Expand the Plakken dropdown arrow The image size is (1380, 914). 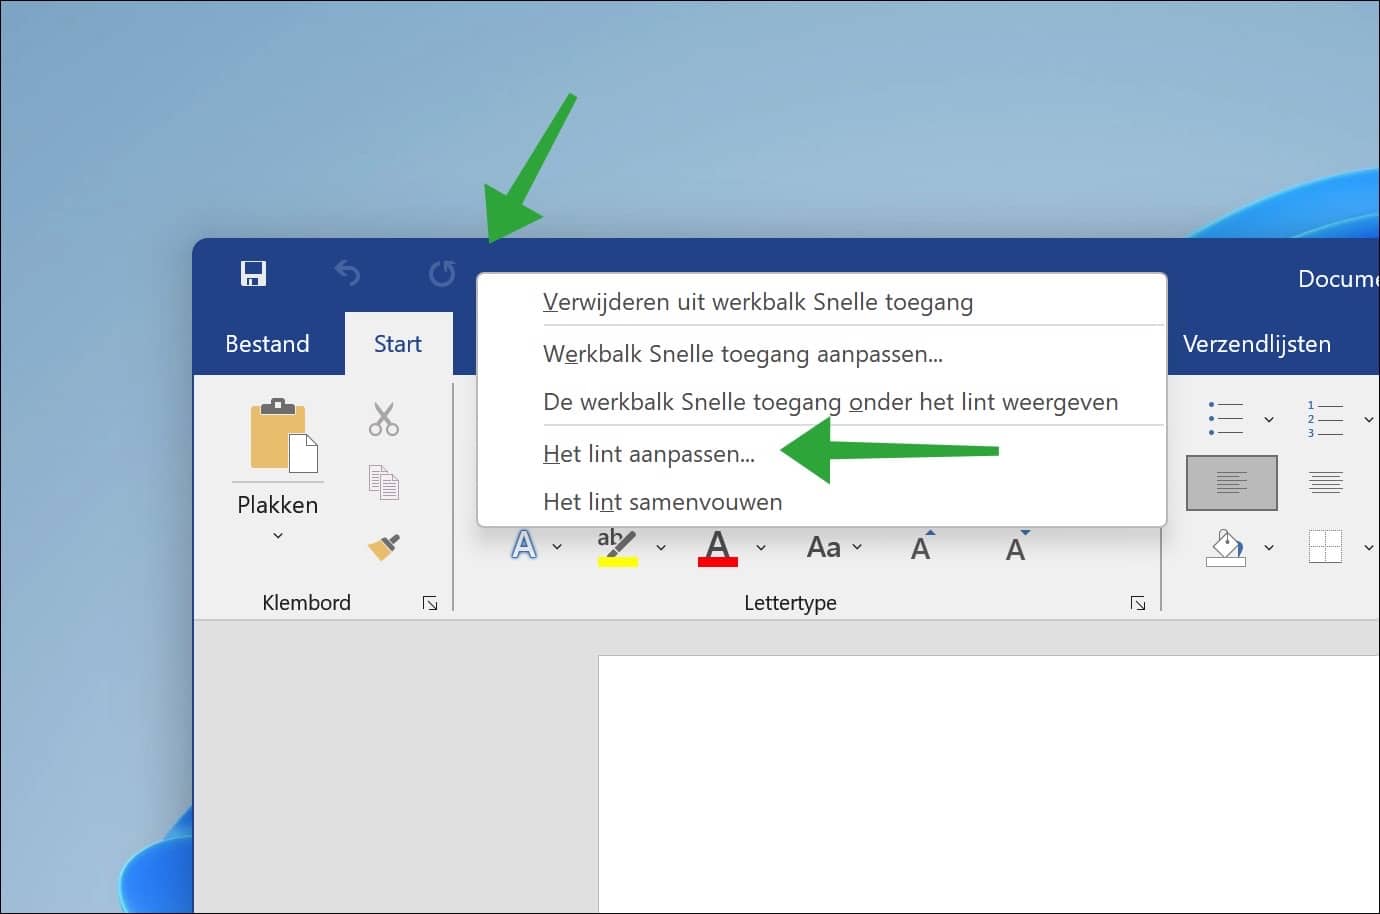(x=277, y=536)
